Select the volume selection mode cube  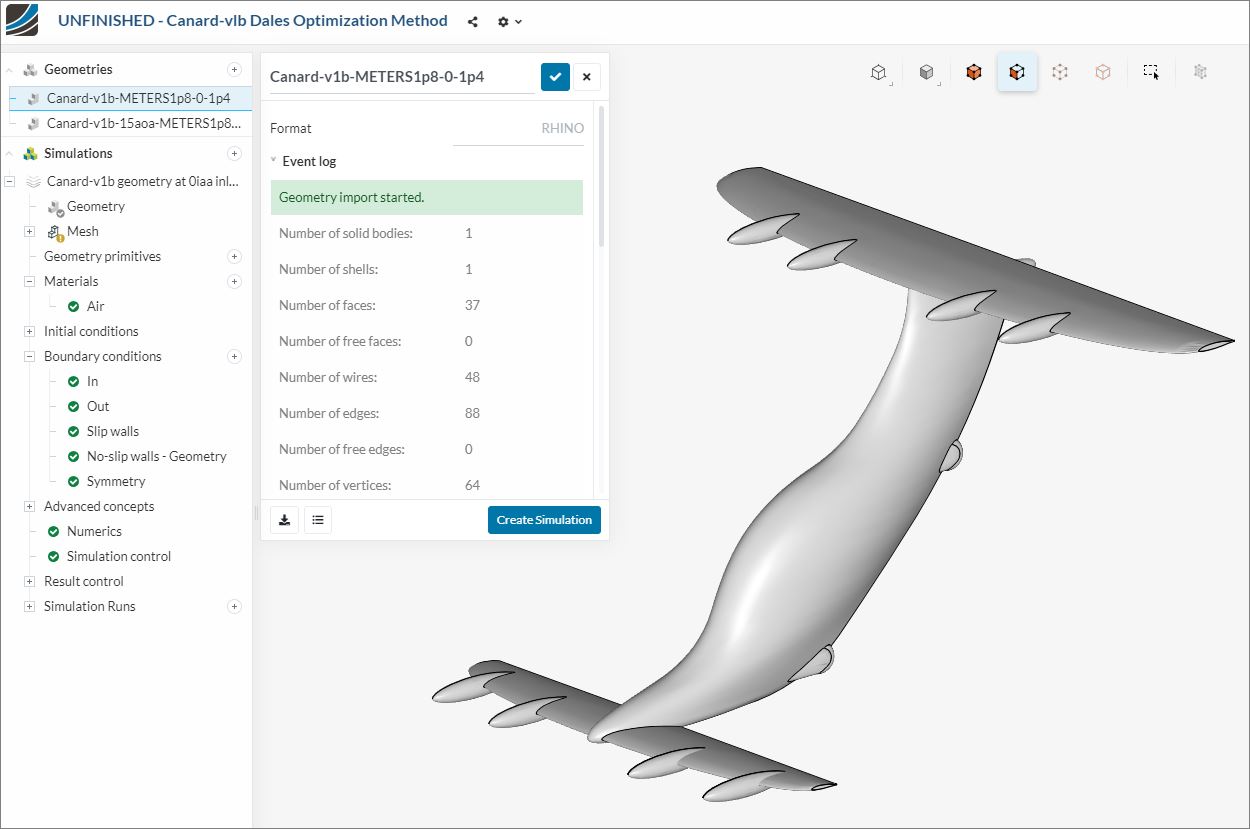(973, 72)
